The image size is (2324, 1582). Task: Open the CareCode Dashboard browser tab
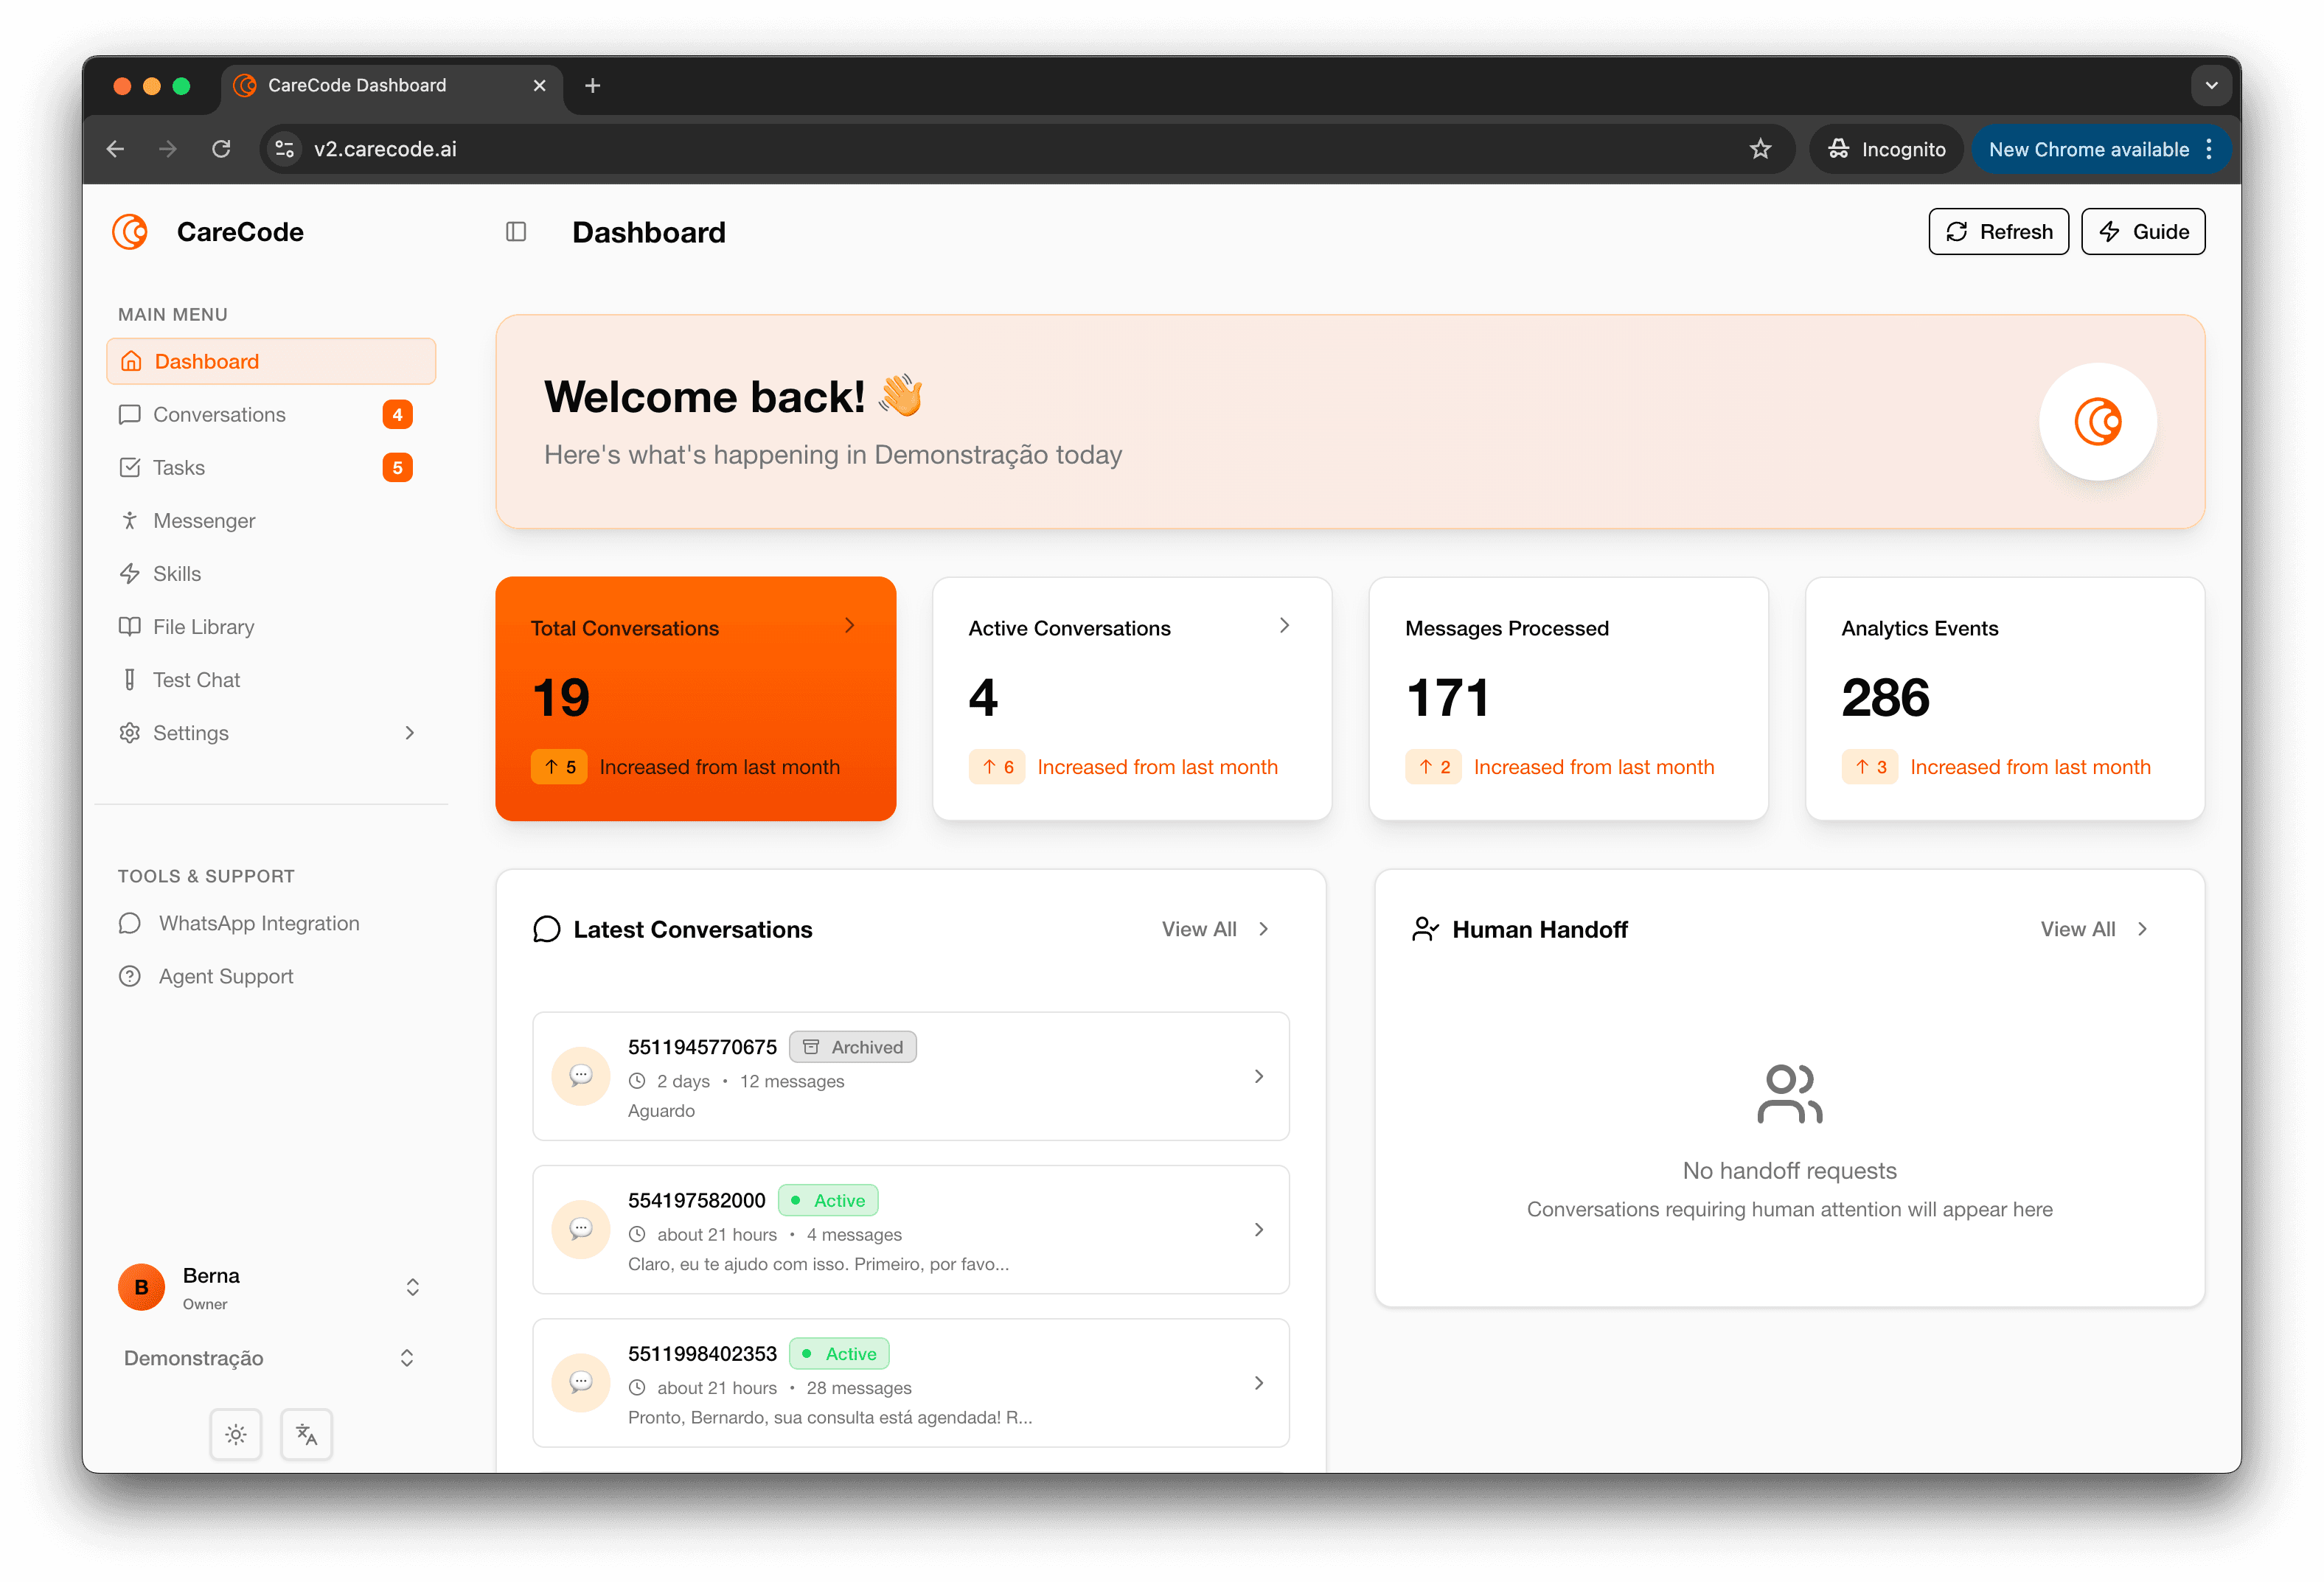coord(357,85)
